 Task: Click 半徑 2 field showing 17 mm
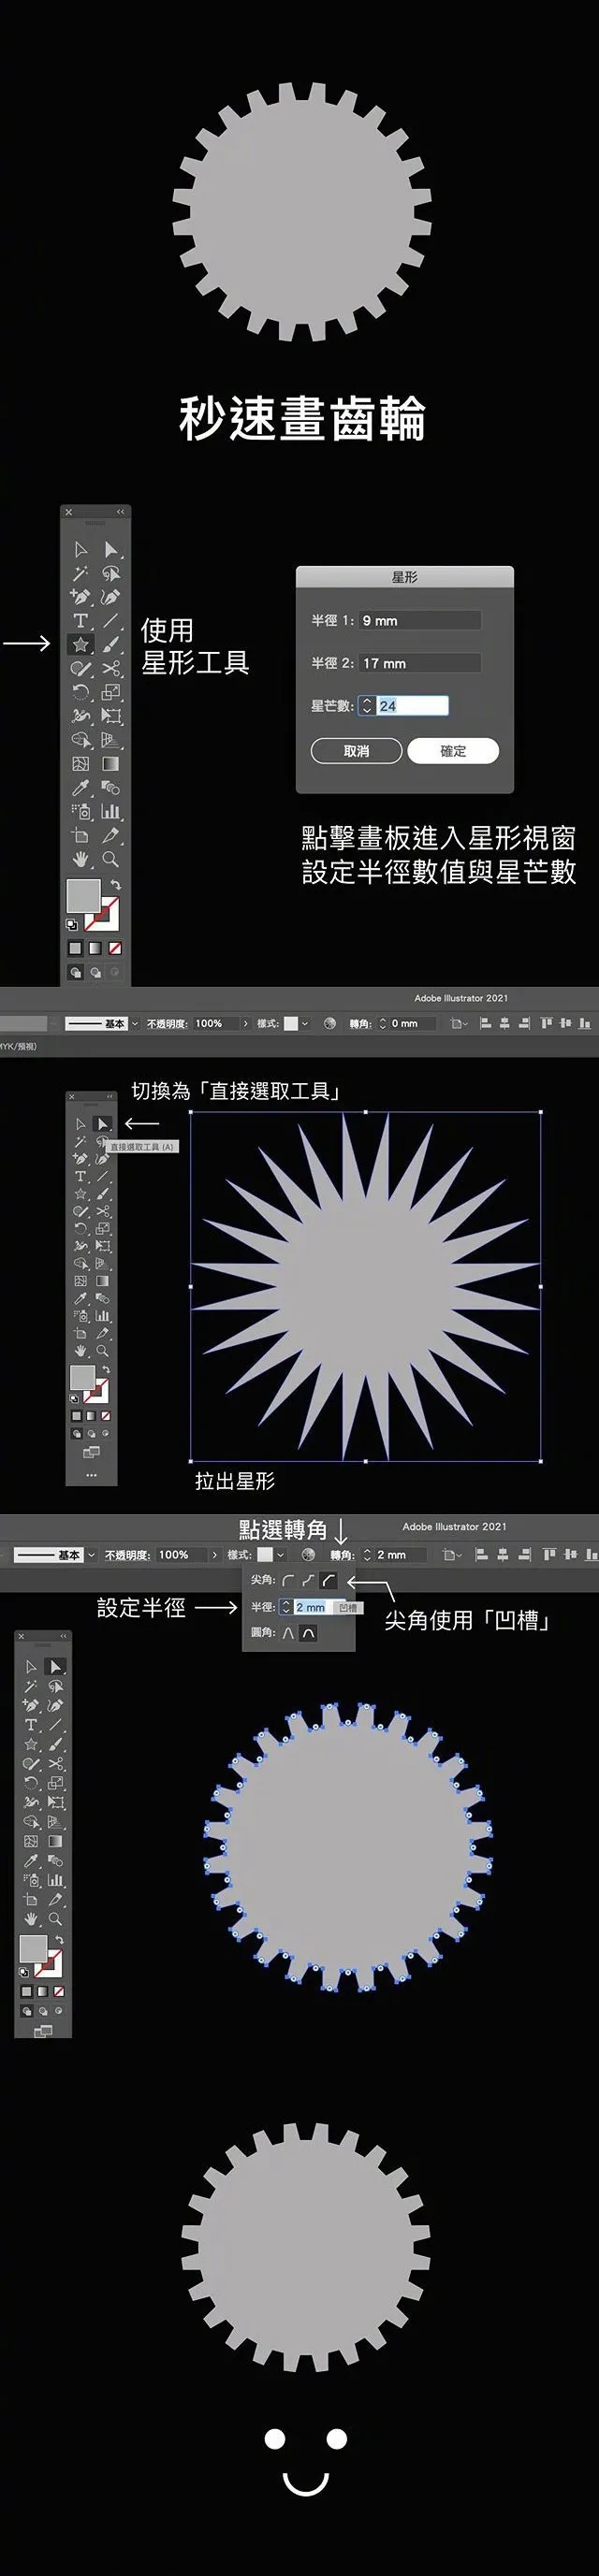(419, 663)
